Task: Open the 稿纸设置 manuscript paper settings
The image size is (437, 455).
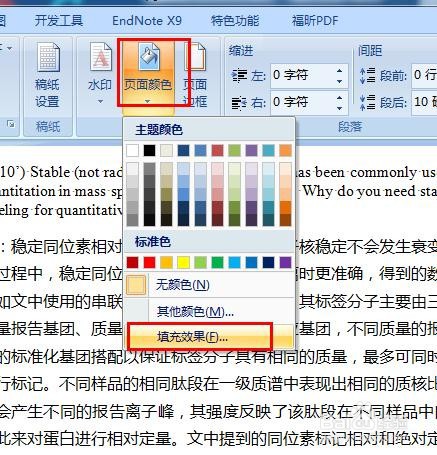Action: point(48,75)
